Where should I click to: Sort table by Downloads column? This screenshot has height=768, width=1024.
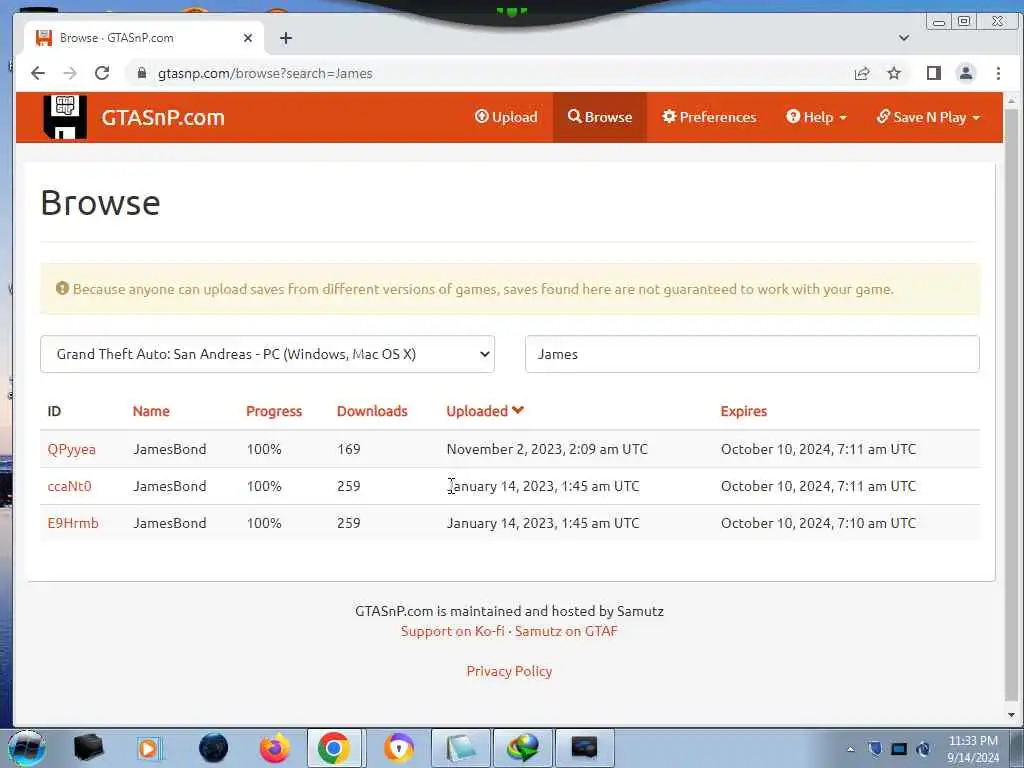pos(372,411)
